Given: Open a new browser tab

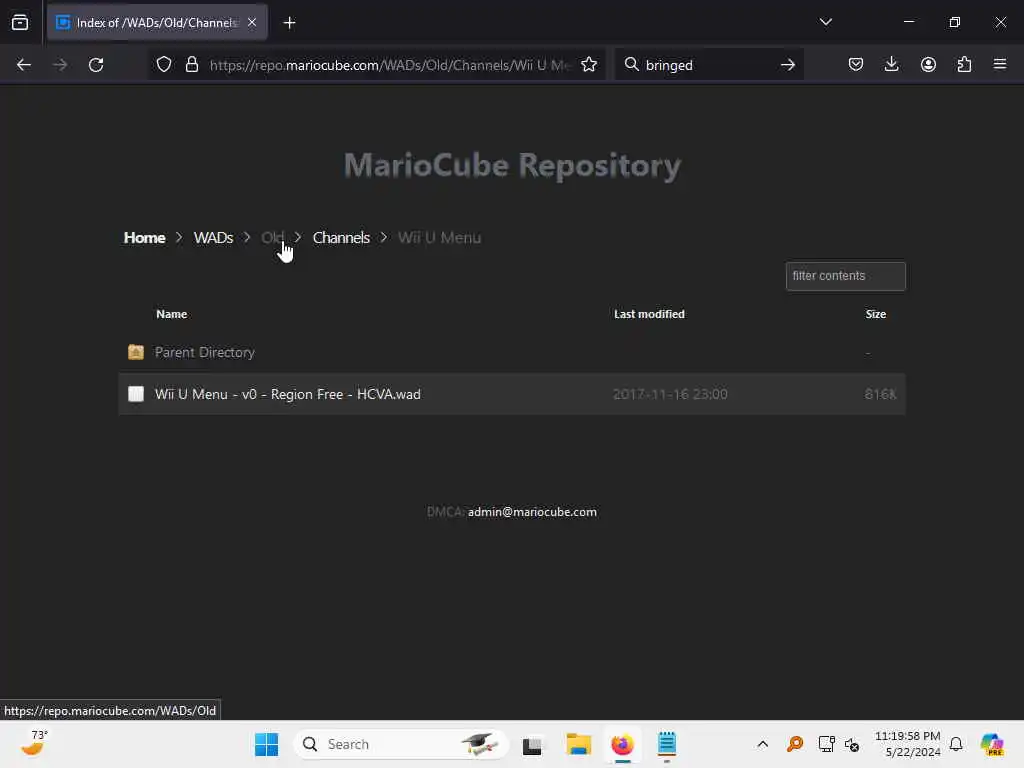Looking at the screenshot, I should 289,23.
